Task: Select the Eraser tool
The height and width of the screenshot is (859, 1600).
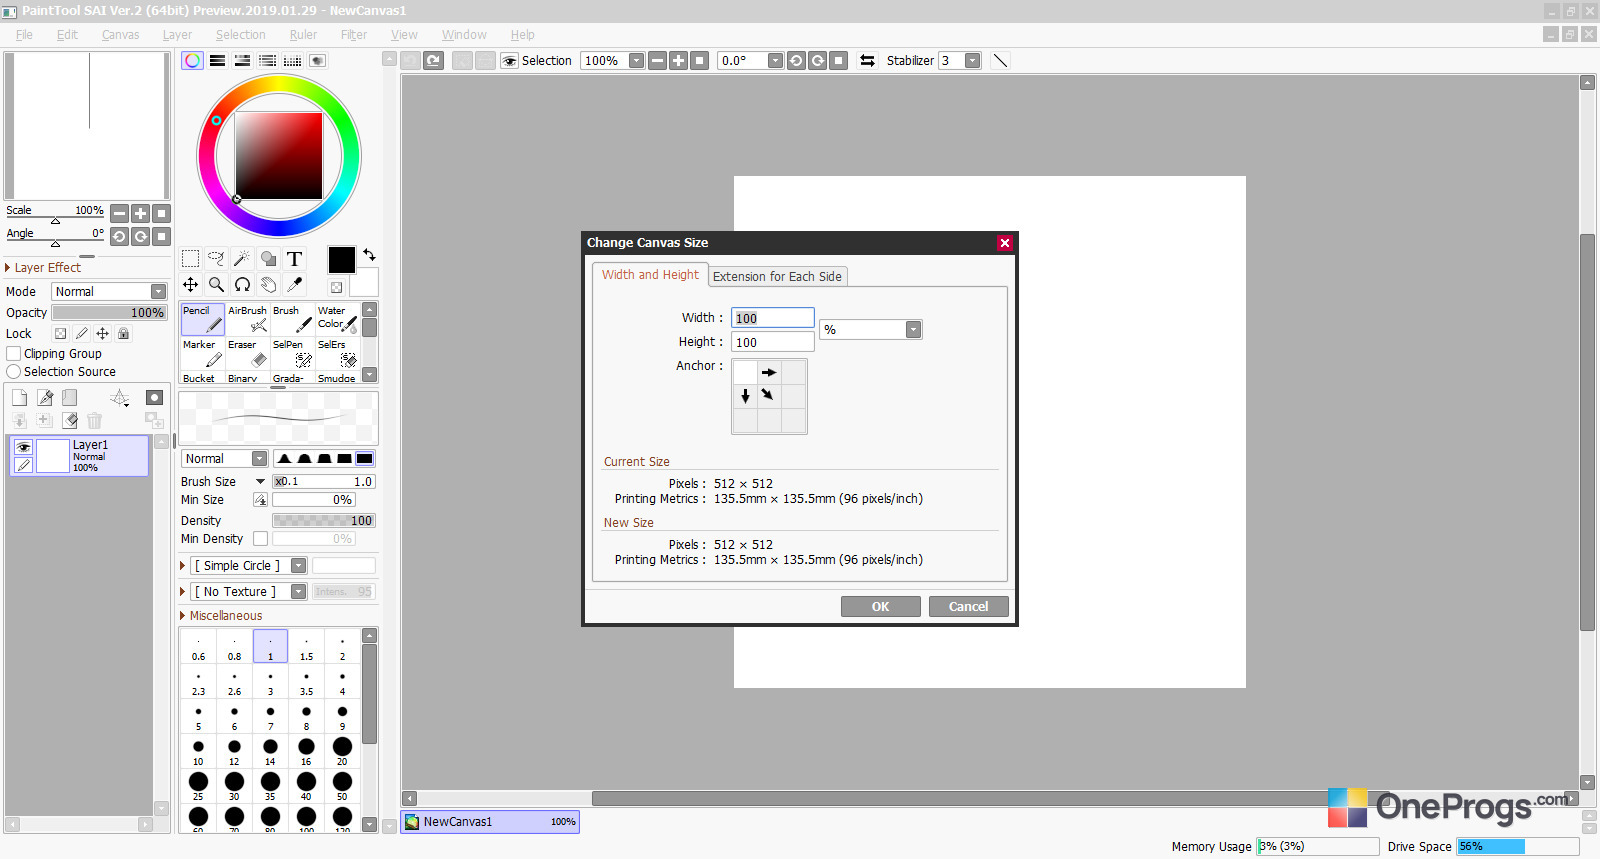Action: click(248, 353)
